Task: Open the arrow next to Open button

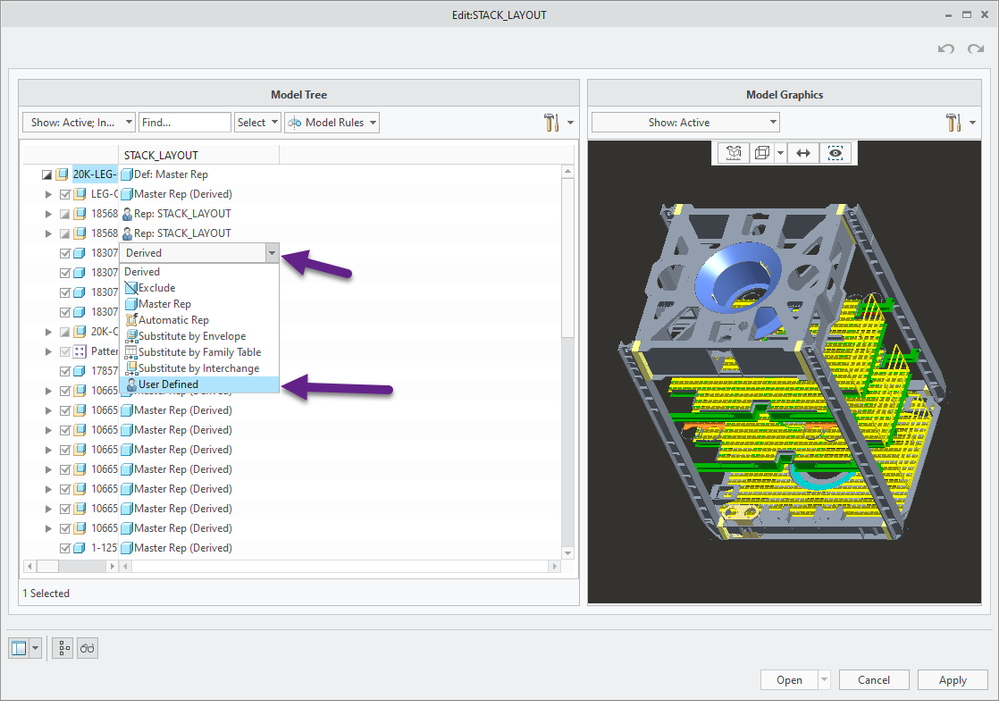Action: coord(824,680)
